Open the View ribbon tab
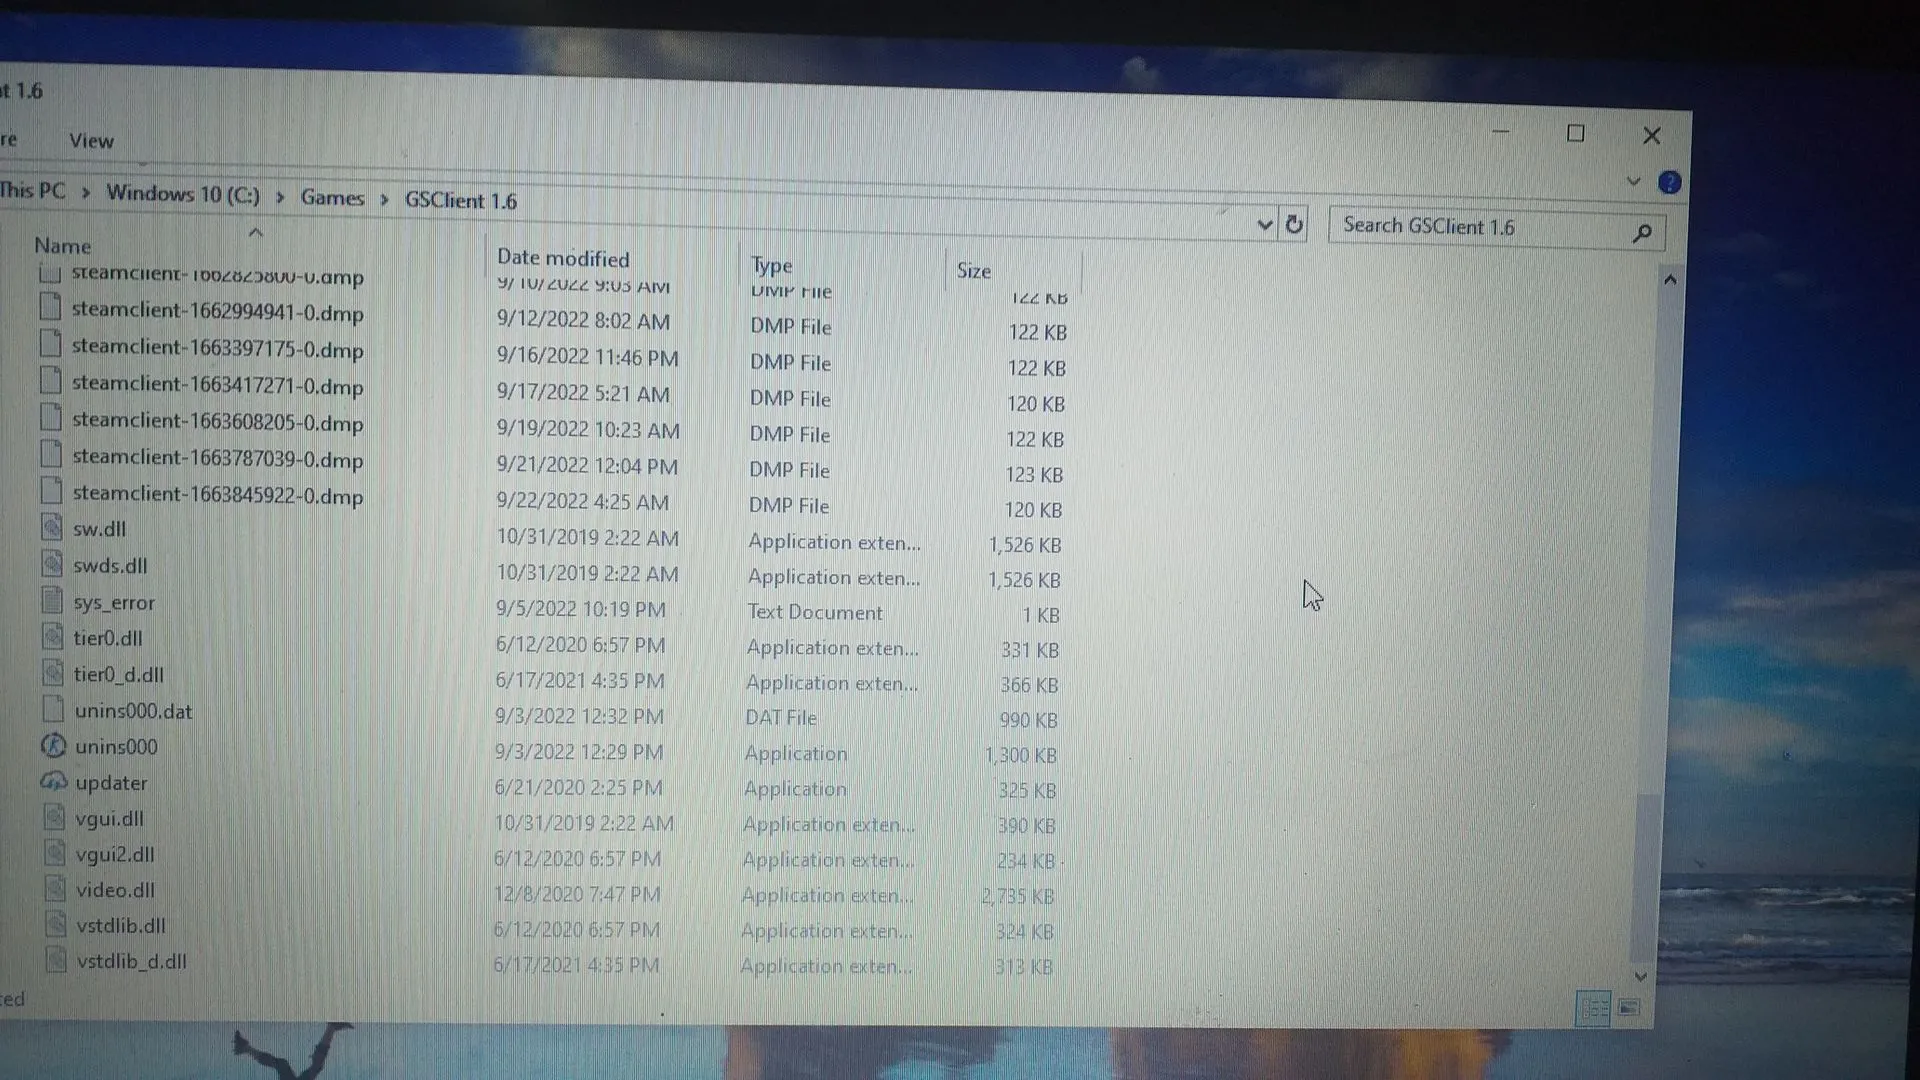 pyautogui.click(x=91, y=141)
